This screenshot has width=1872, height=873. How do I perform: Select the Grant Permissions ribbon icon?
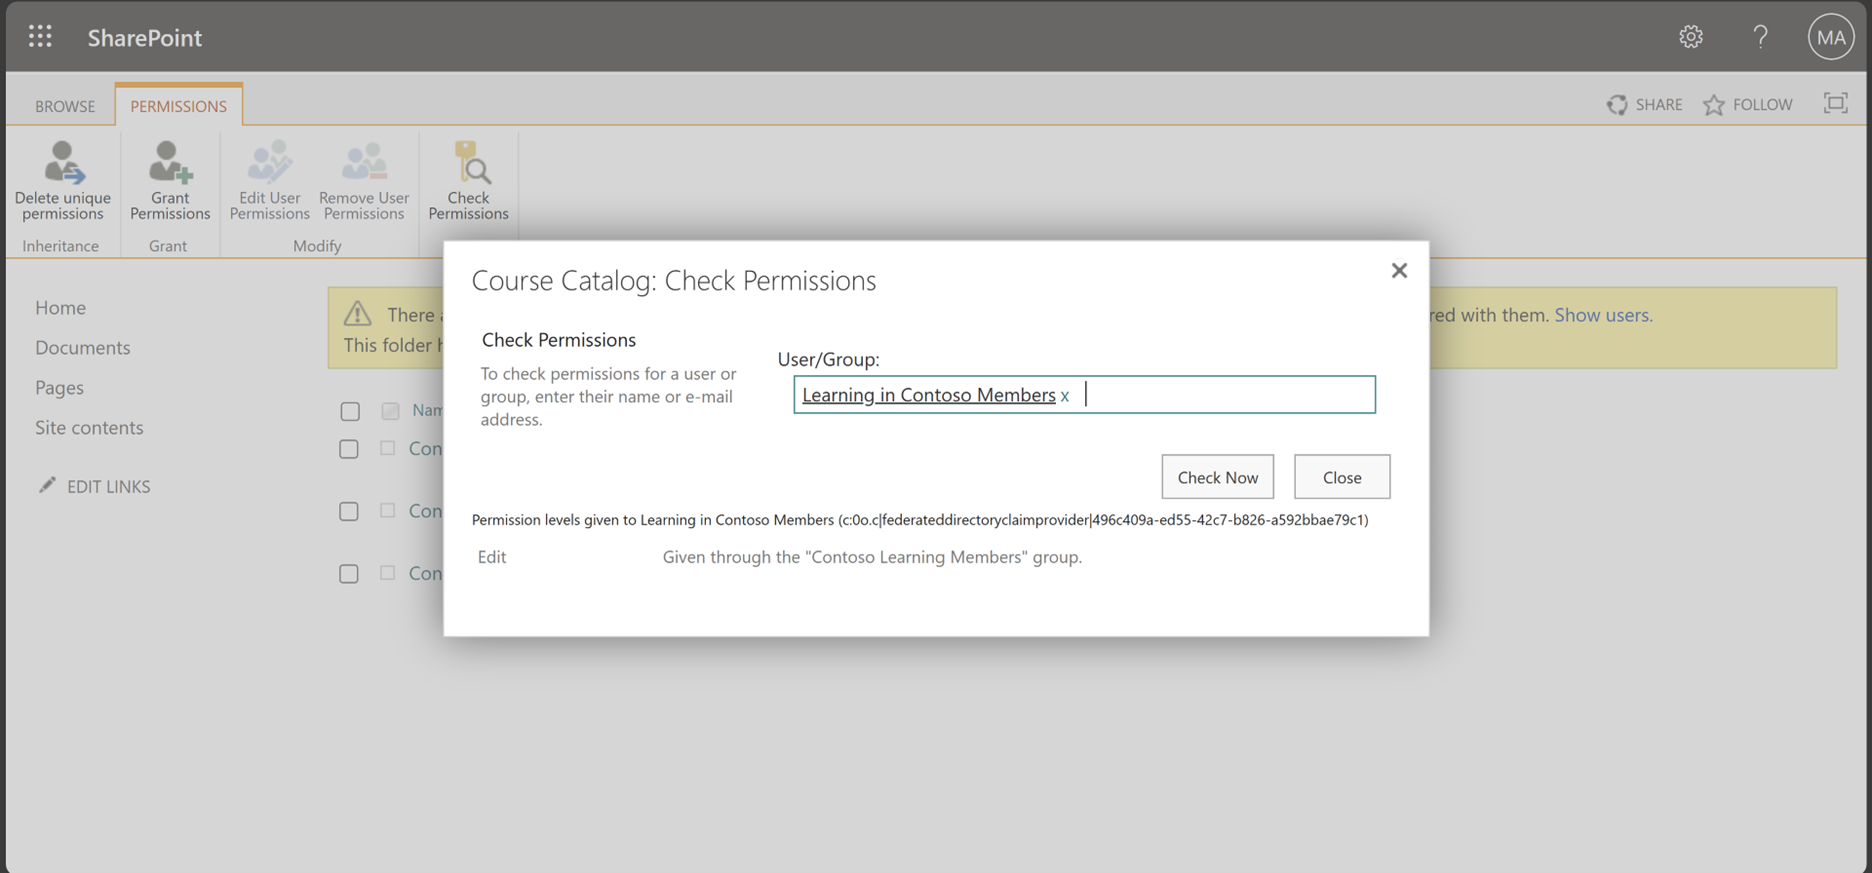tap(170, 163)
